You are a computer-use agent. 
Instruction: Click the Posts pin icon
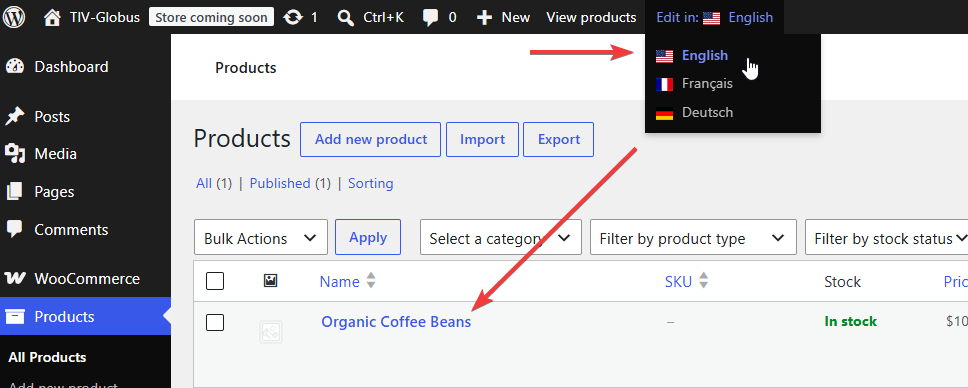14,117
